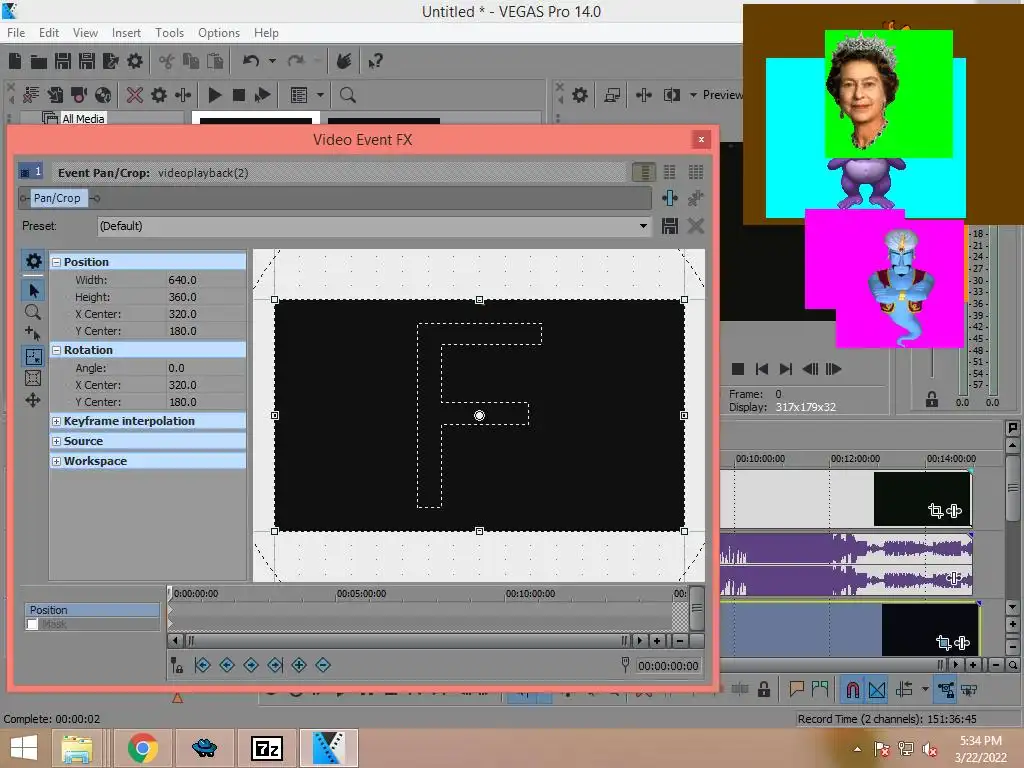Open the View menu
This screenshot has height=768, width=1024.
tap(85, 33)
